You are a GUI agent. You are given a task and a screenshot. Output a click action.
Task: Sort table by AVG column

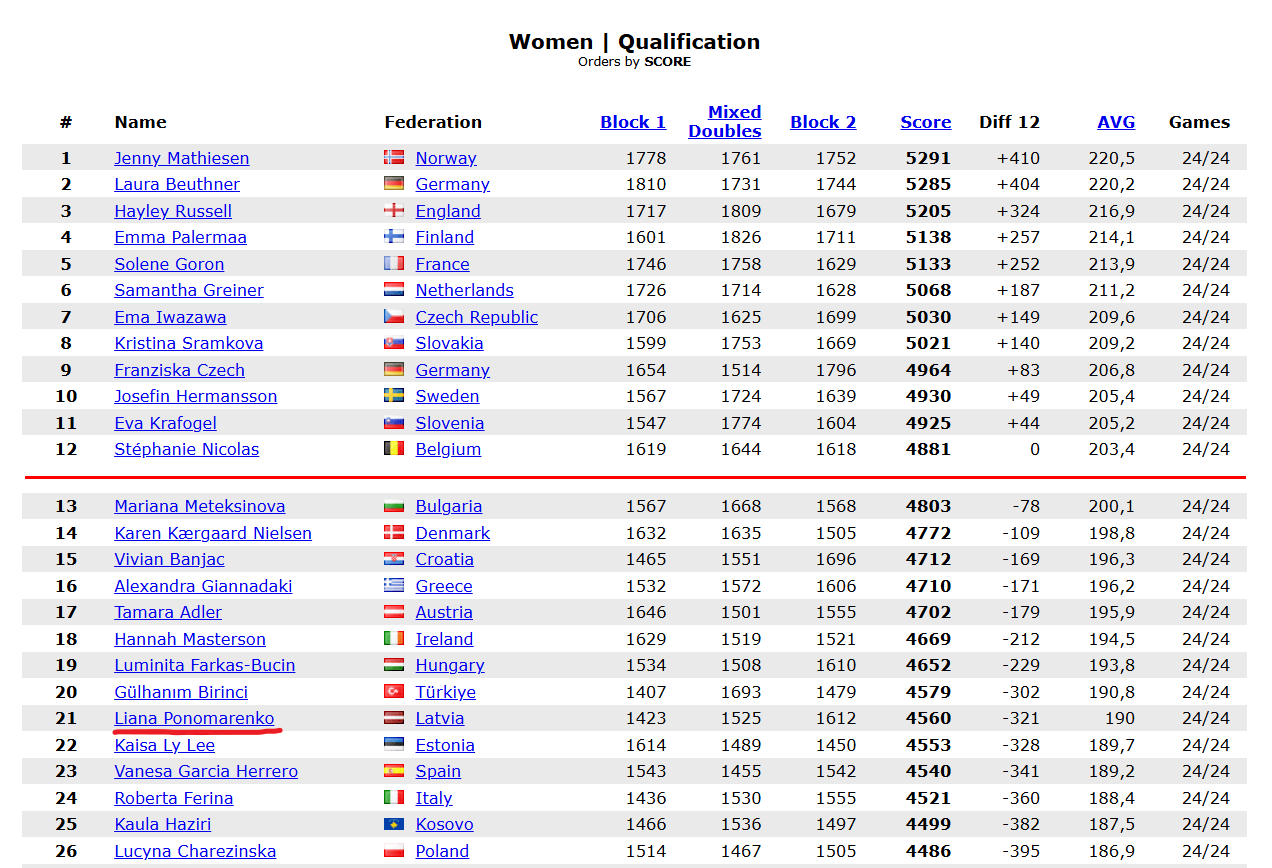point(1116,122)
